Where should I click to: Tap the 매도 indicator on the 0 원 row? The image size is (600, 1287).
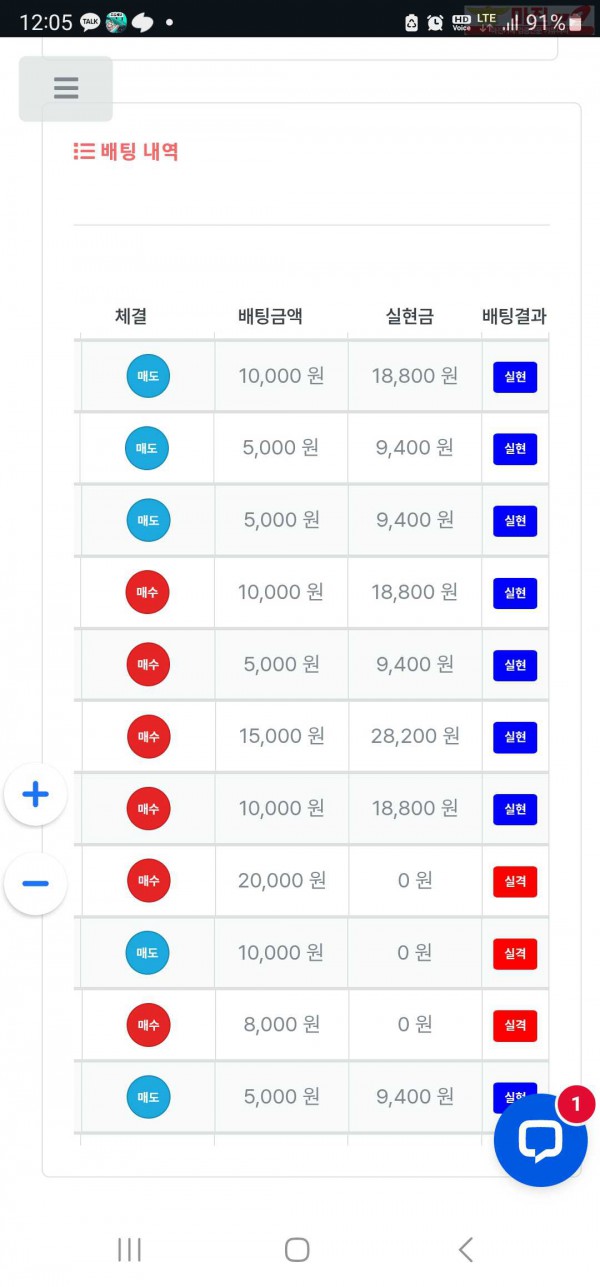point(147,953)
